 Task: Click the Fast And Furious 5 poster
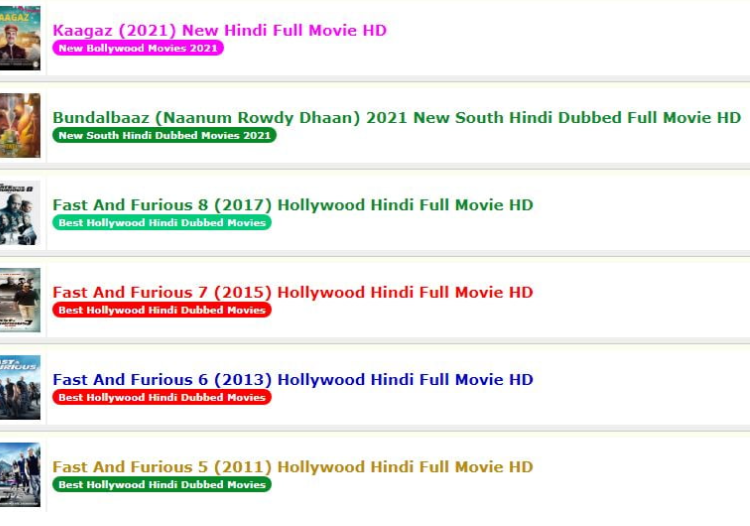tap(20, 475)
